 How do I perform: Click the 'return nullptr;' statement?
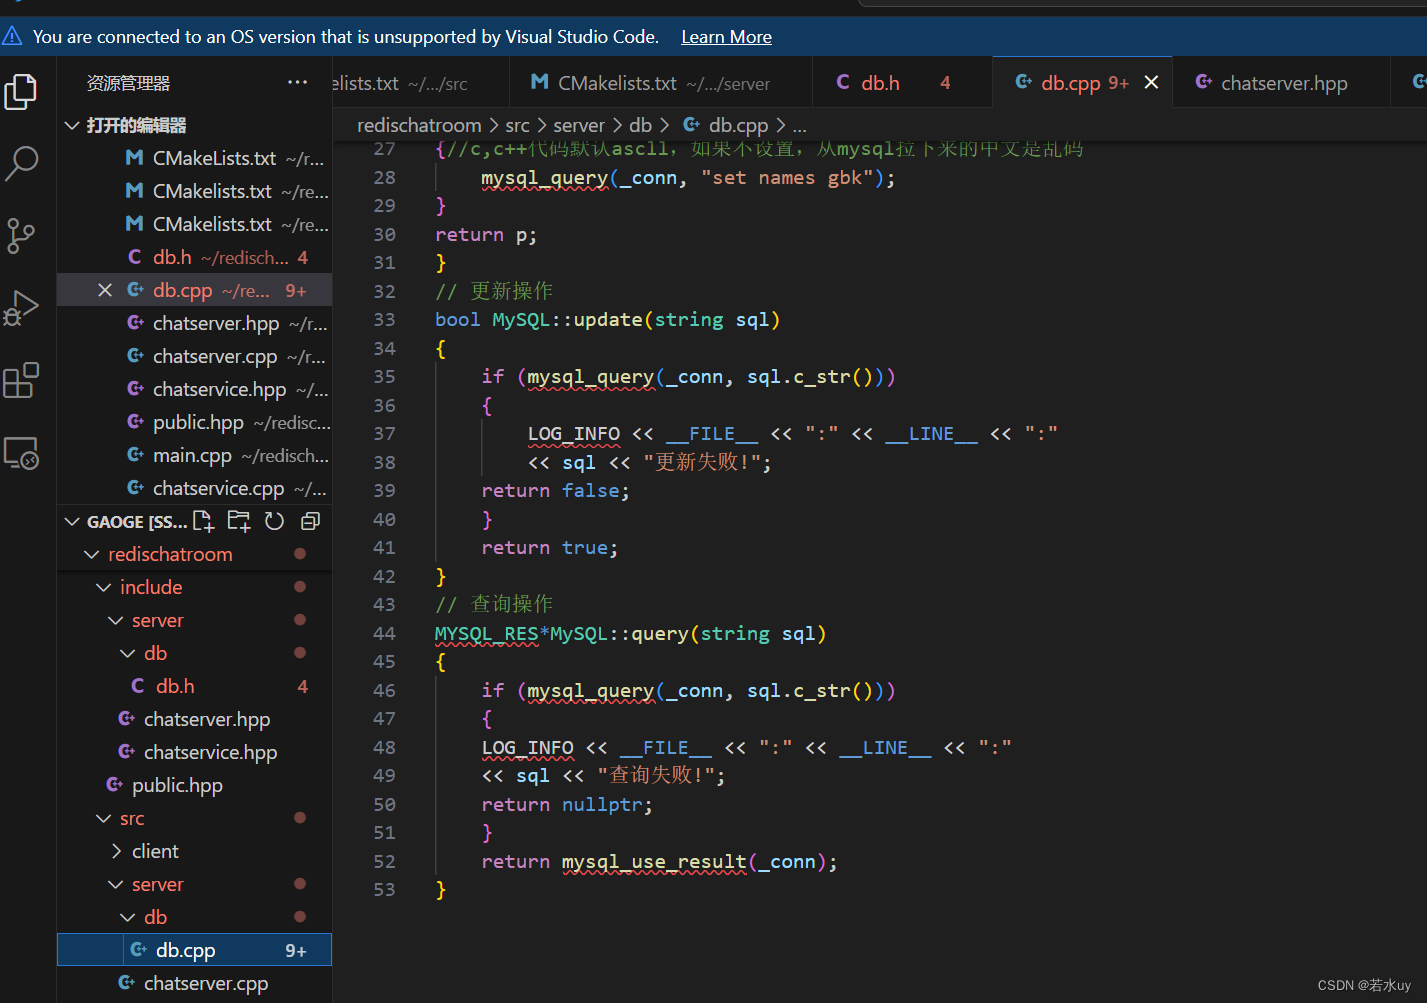[x=567, y=805]
